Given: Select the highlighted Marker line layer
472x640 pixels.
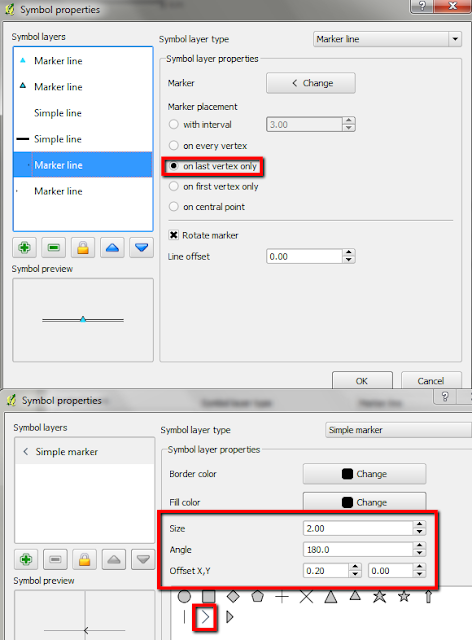Looking at the screenshot, I should [x=83, y=165].
